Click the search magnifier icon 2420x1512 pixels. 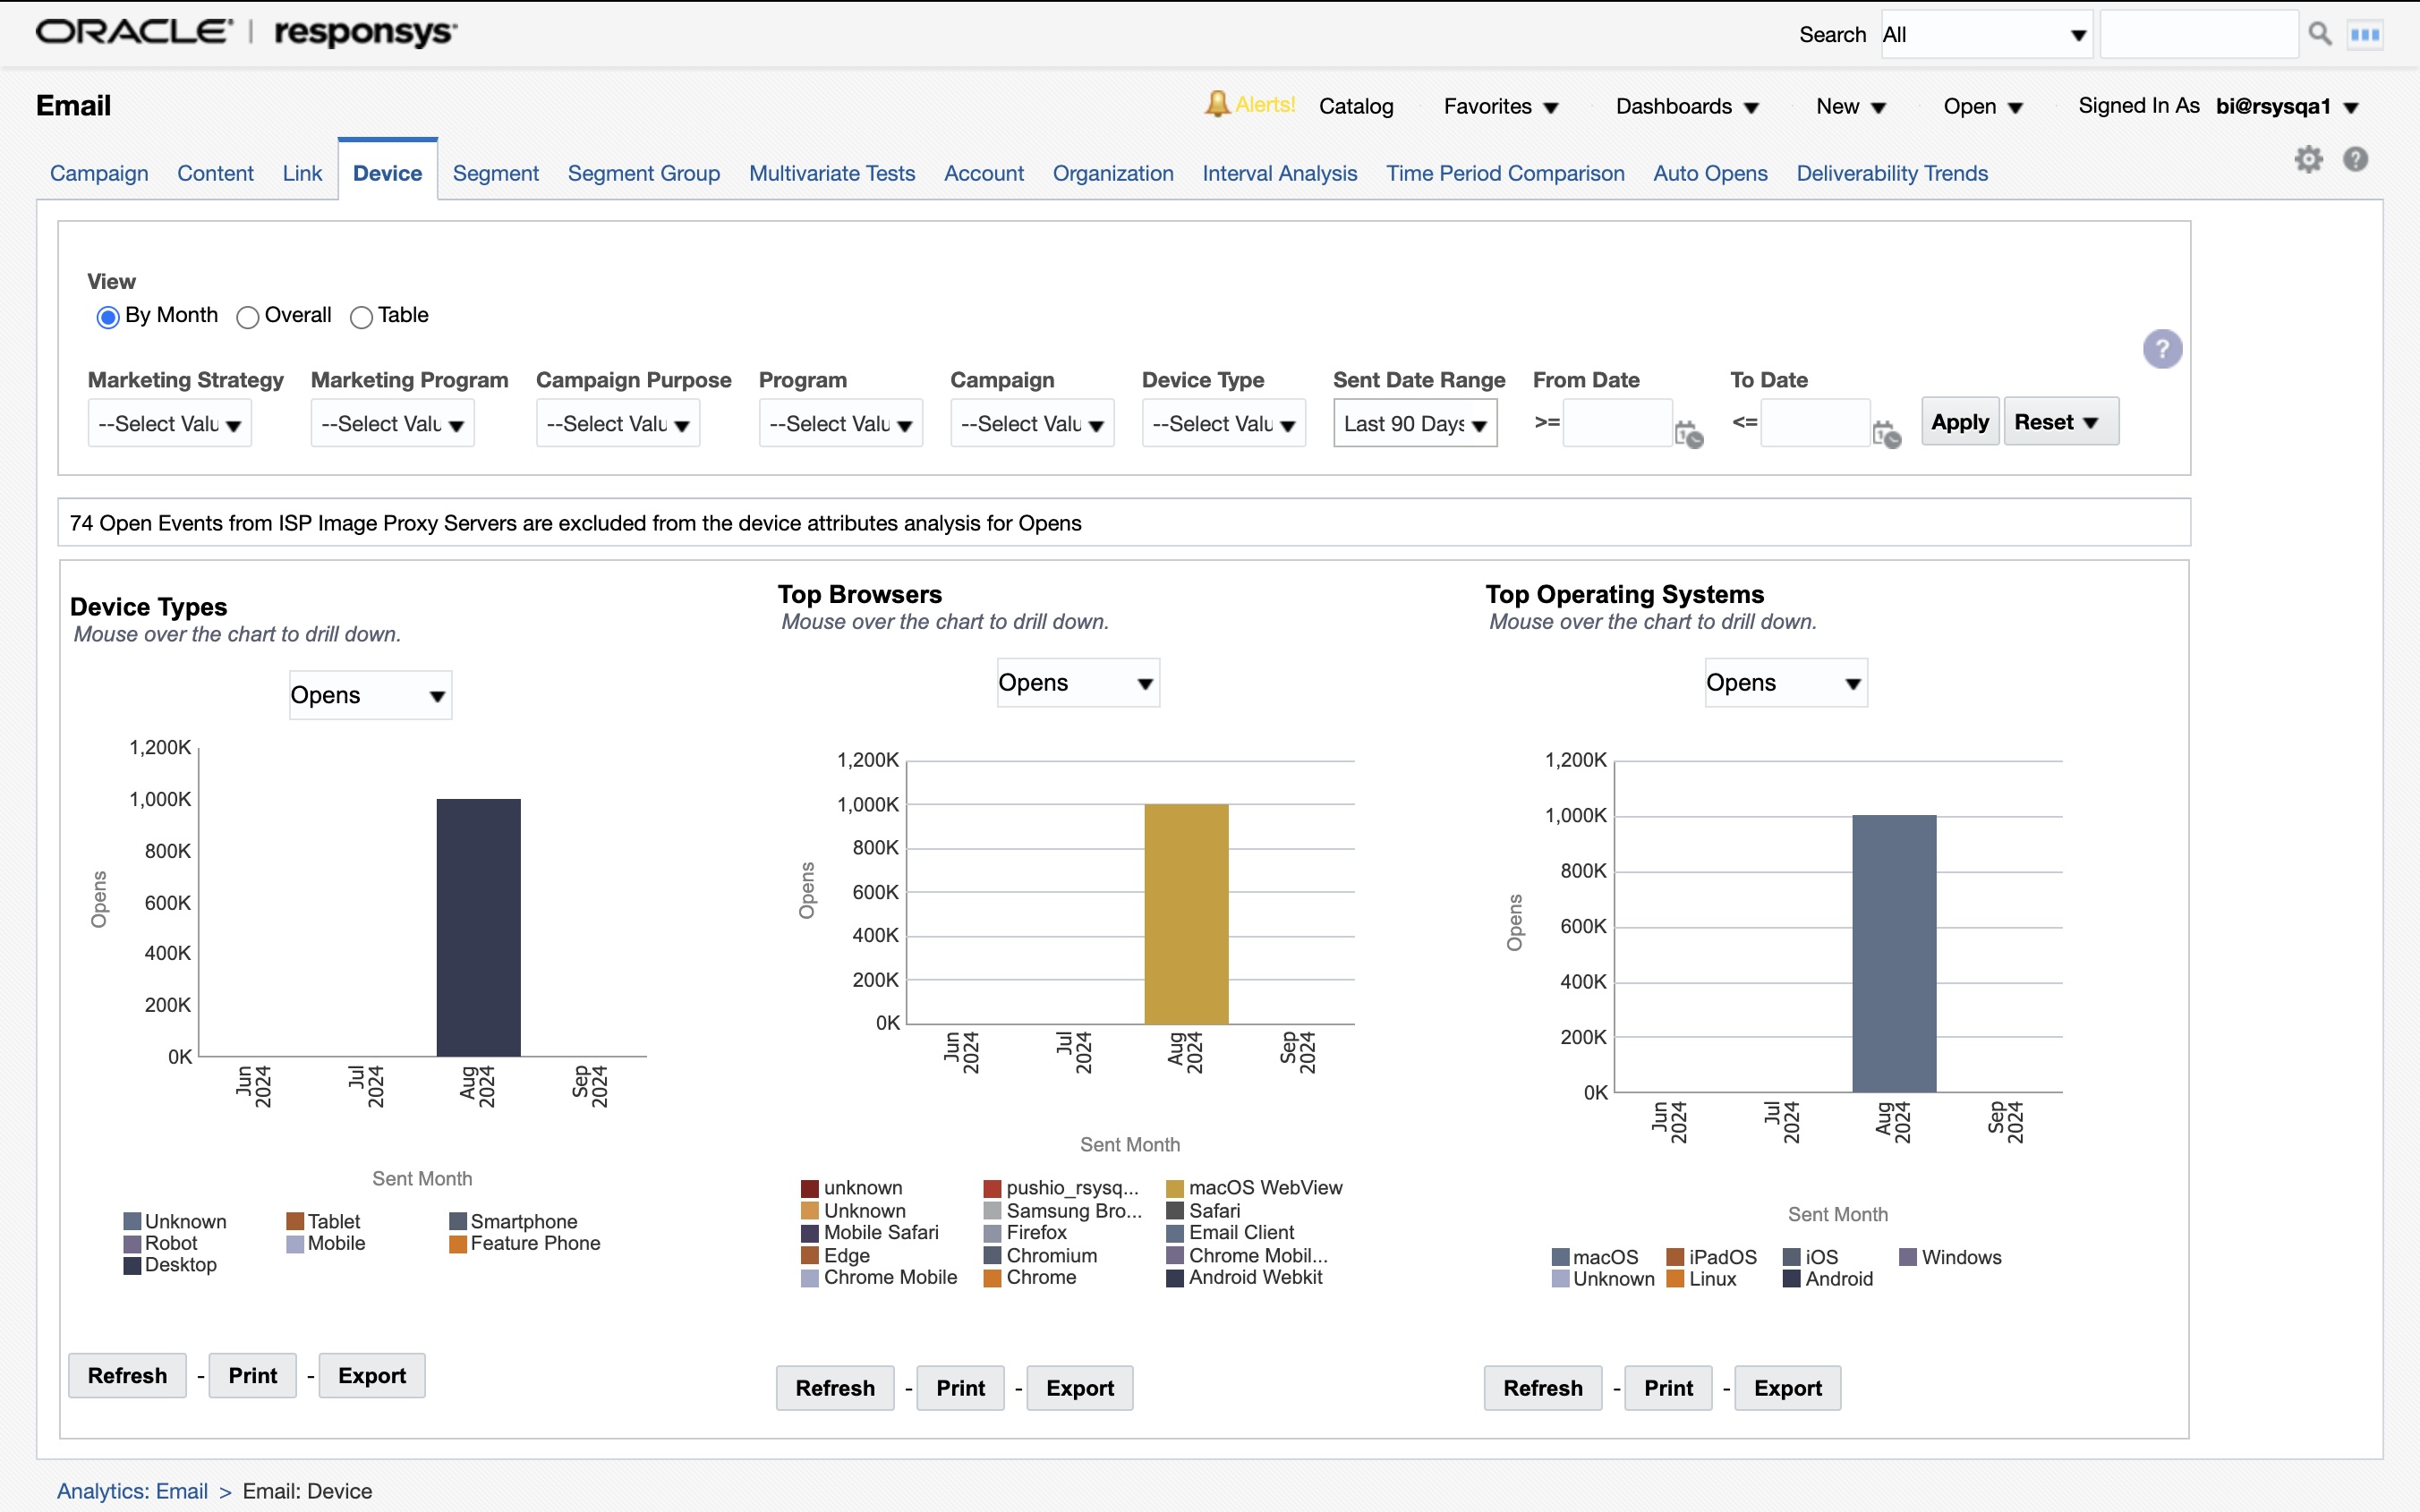point(2319,34)
